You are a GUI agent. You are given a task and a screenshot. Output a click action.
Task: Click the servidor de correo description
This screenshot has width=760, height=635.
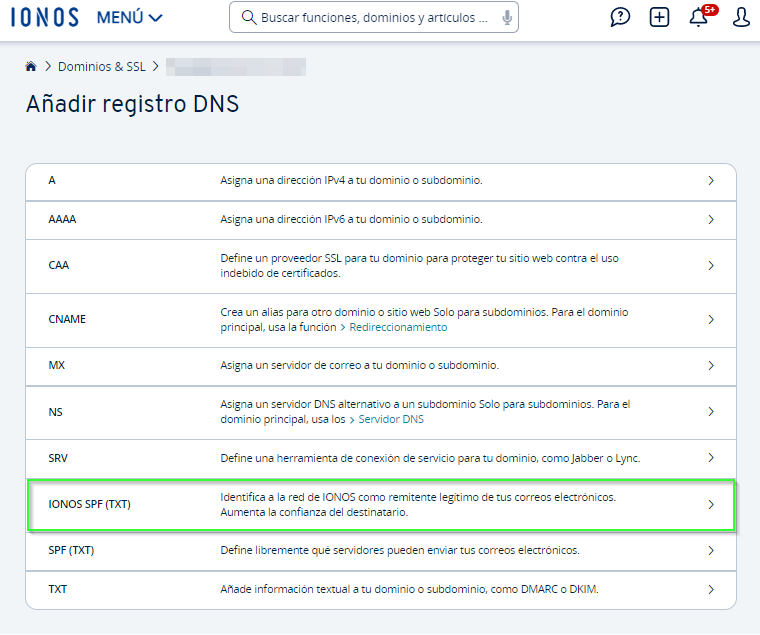pos(359,365)
